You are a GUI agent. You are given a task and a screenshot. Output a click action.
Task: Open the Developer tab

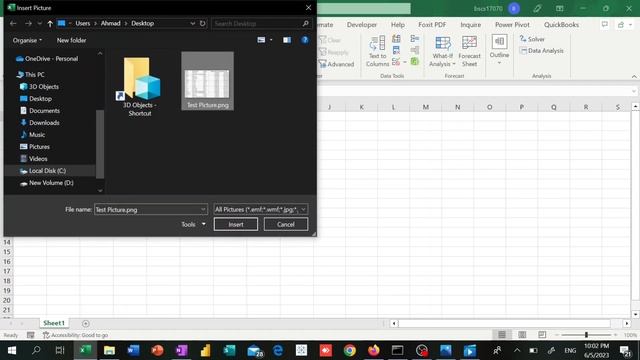pyautogui.click(x=362, y=24)
